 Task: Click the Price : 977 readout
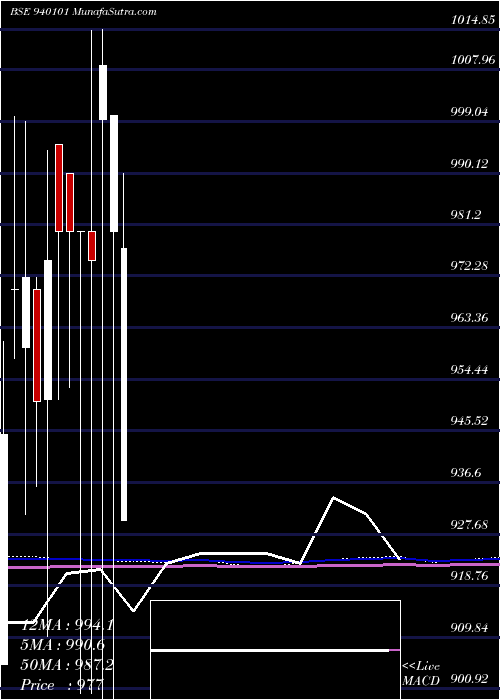(62, 685)
